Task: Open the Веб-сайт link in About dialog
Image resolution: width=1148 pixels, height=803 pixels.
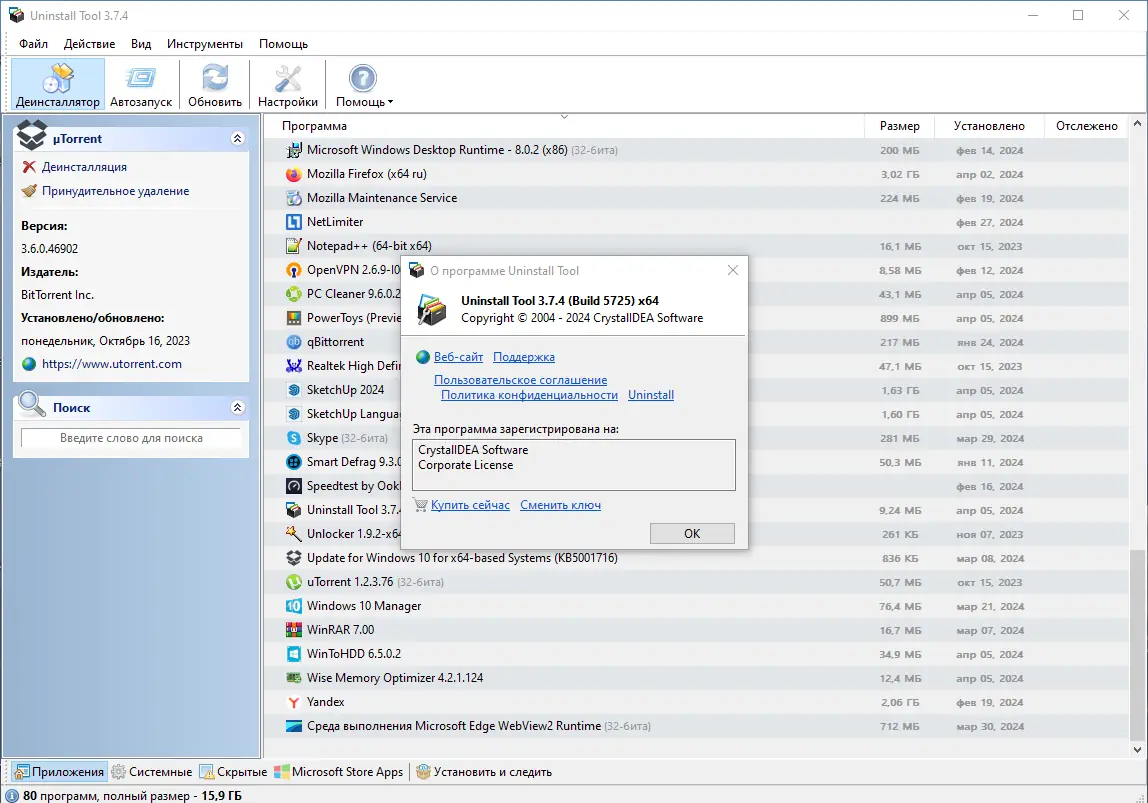Action: coord(458,357)
